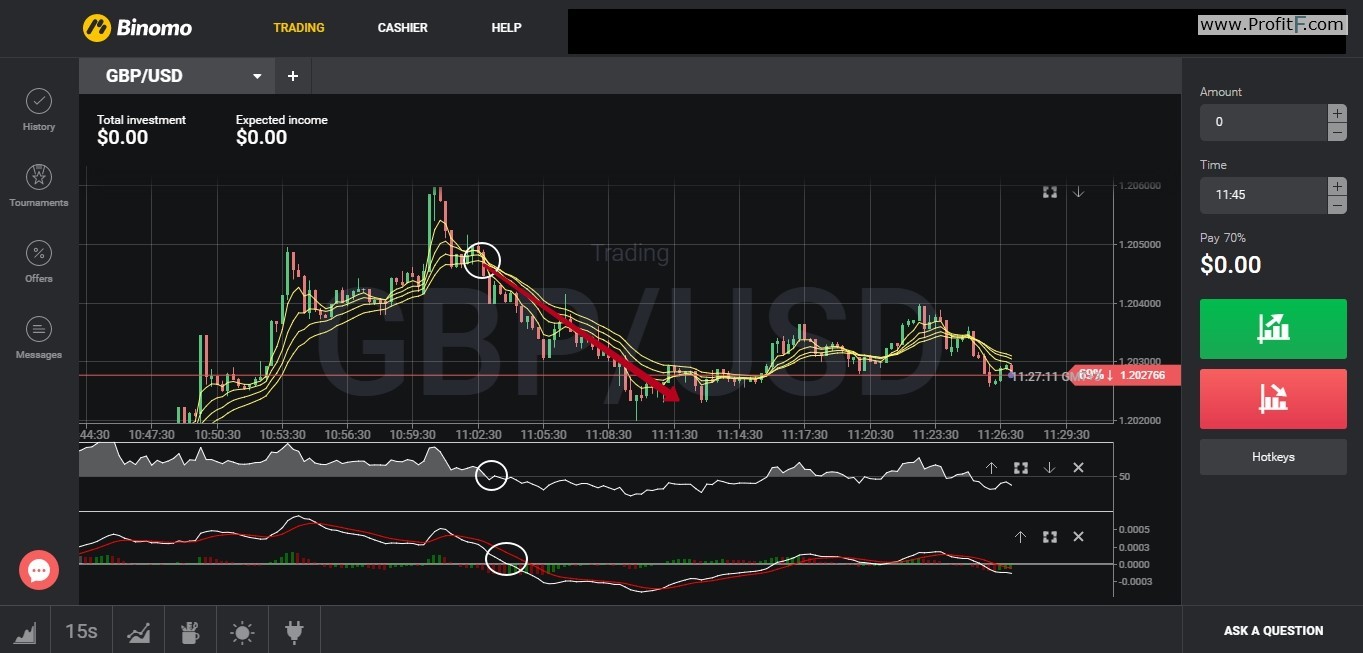Open the indicators line chart icon
1363x653 pixels.
[139, 631]
